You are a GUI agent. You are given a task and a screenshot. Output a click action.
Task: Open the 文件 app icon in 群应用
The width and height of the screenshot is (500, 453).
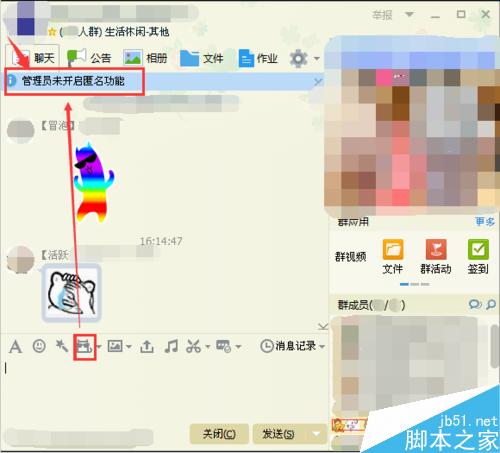(x=392, y=256)
